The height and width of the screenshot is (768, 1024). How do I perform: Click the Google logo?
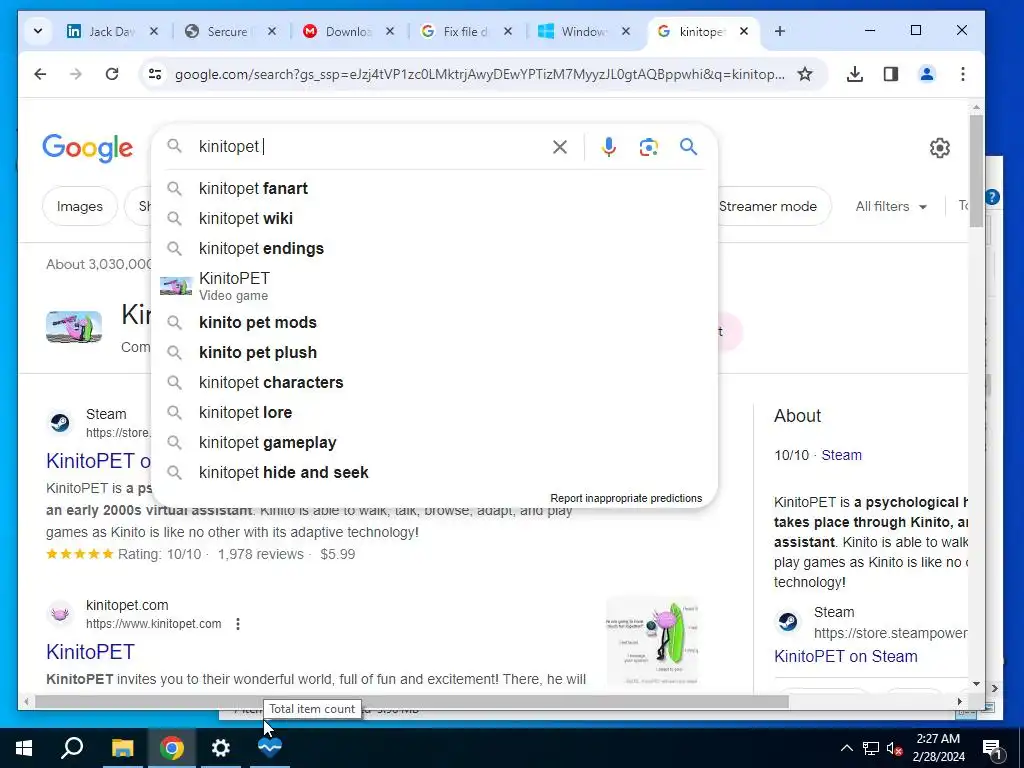[x=88, y=148]
